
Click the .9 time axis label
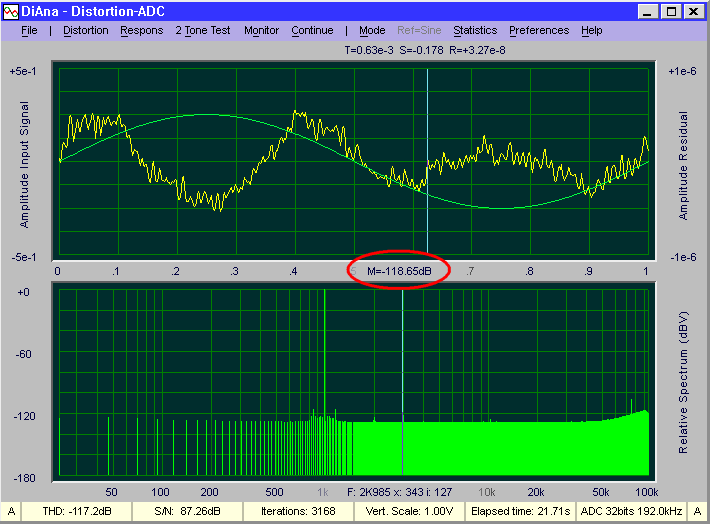pos(588,272)
